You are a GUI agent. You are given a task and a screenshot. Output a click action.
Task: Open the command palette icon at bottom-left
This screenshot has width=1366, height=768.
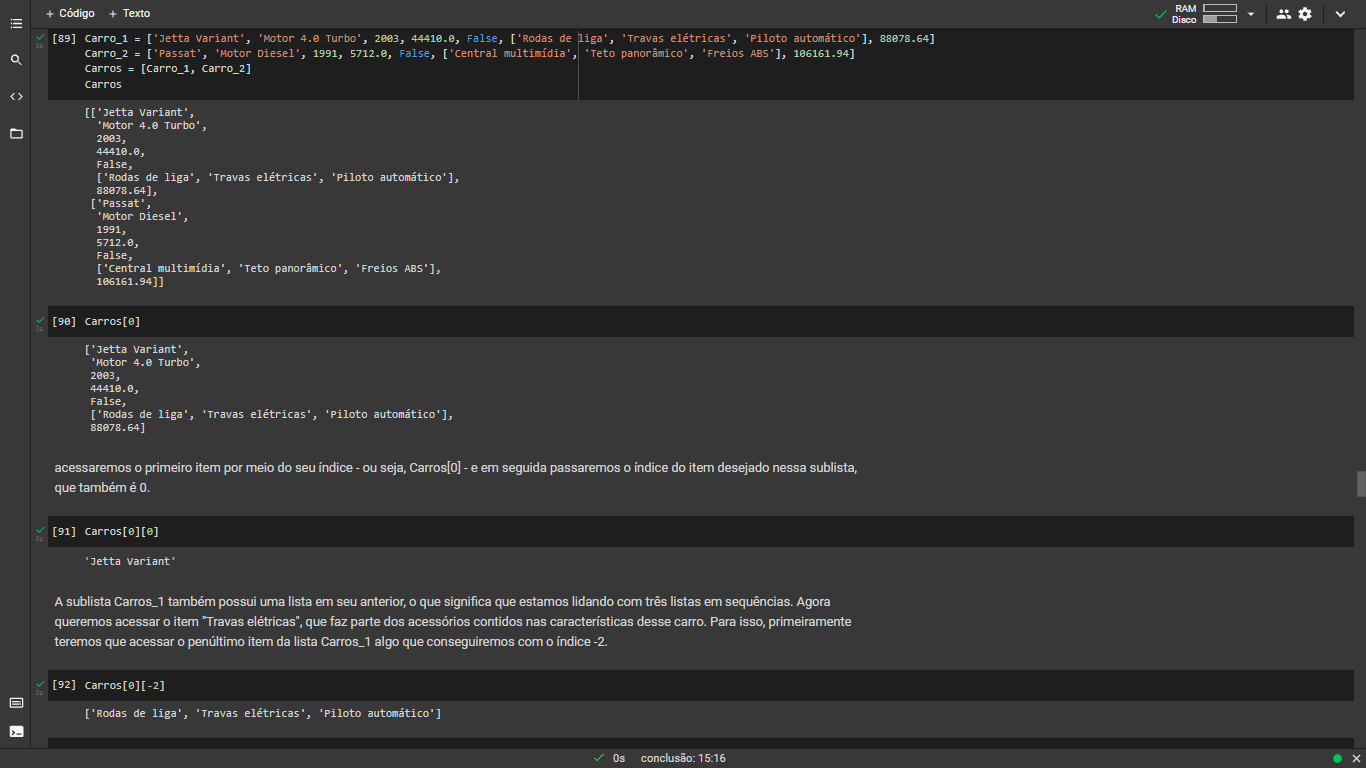[16, 703]
